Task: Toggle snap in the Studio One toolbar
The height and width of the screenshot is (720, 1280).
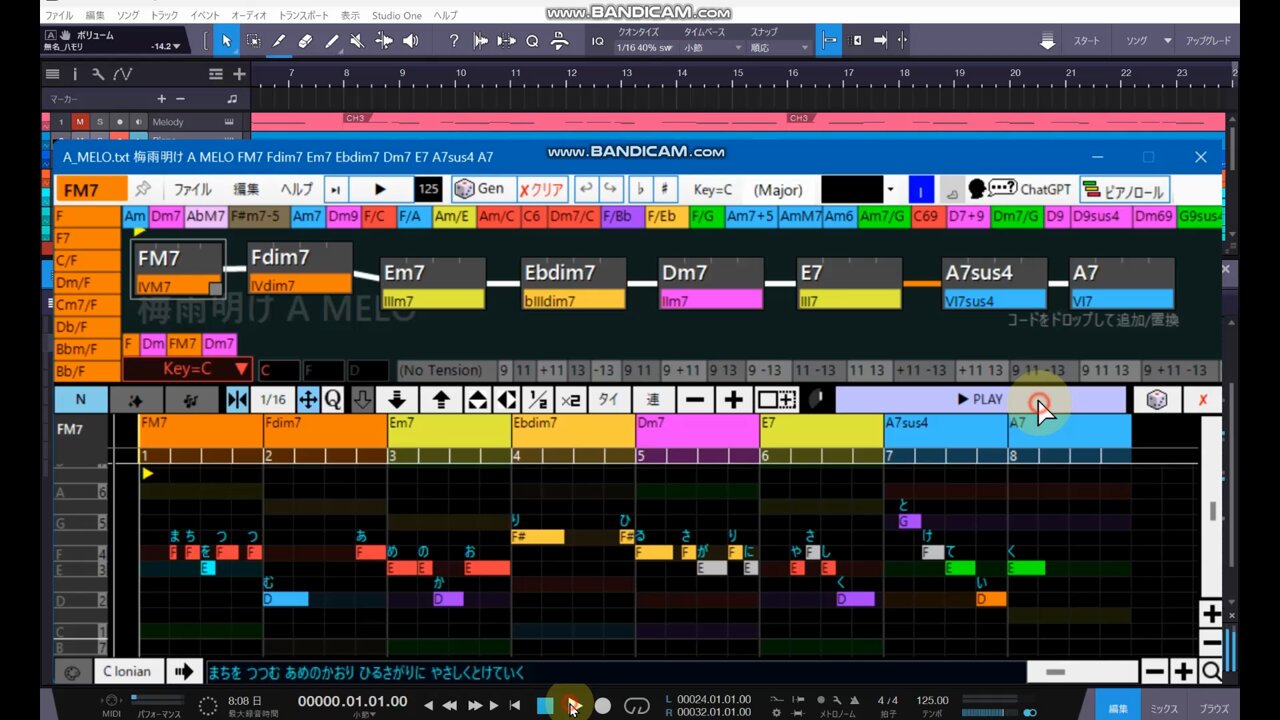Action: point(829,41)
